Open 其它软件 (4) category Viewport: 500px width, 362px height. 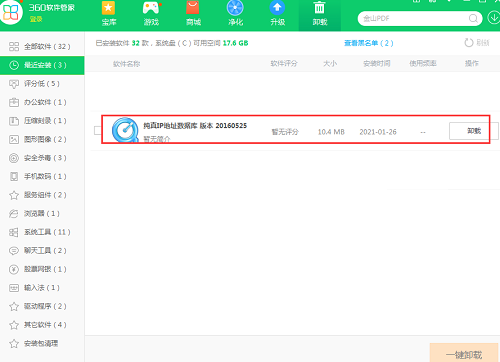click(x=42, y=325)
